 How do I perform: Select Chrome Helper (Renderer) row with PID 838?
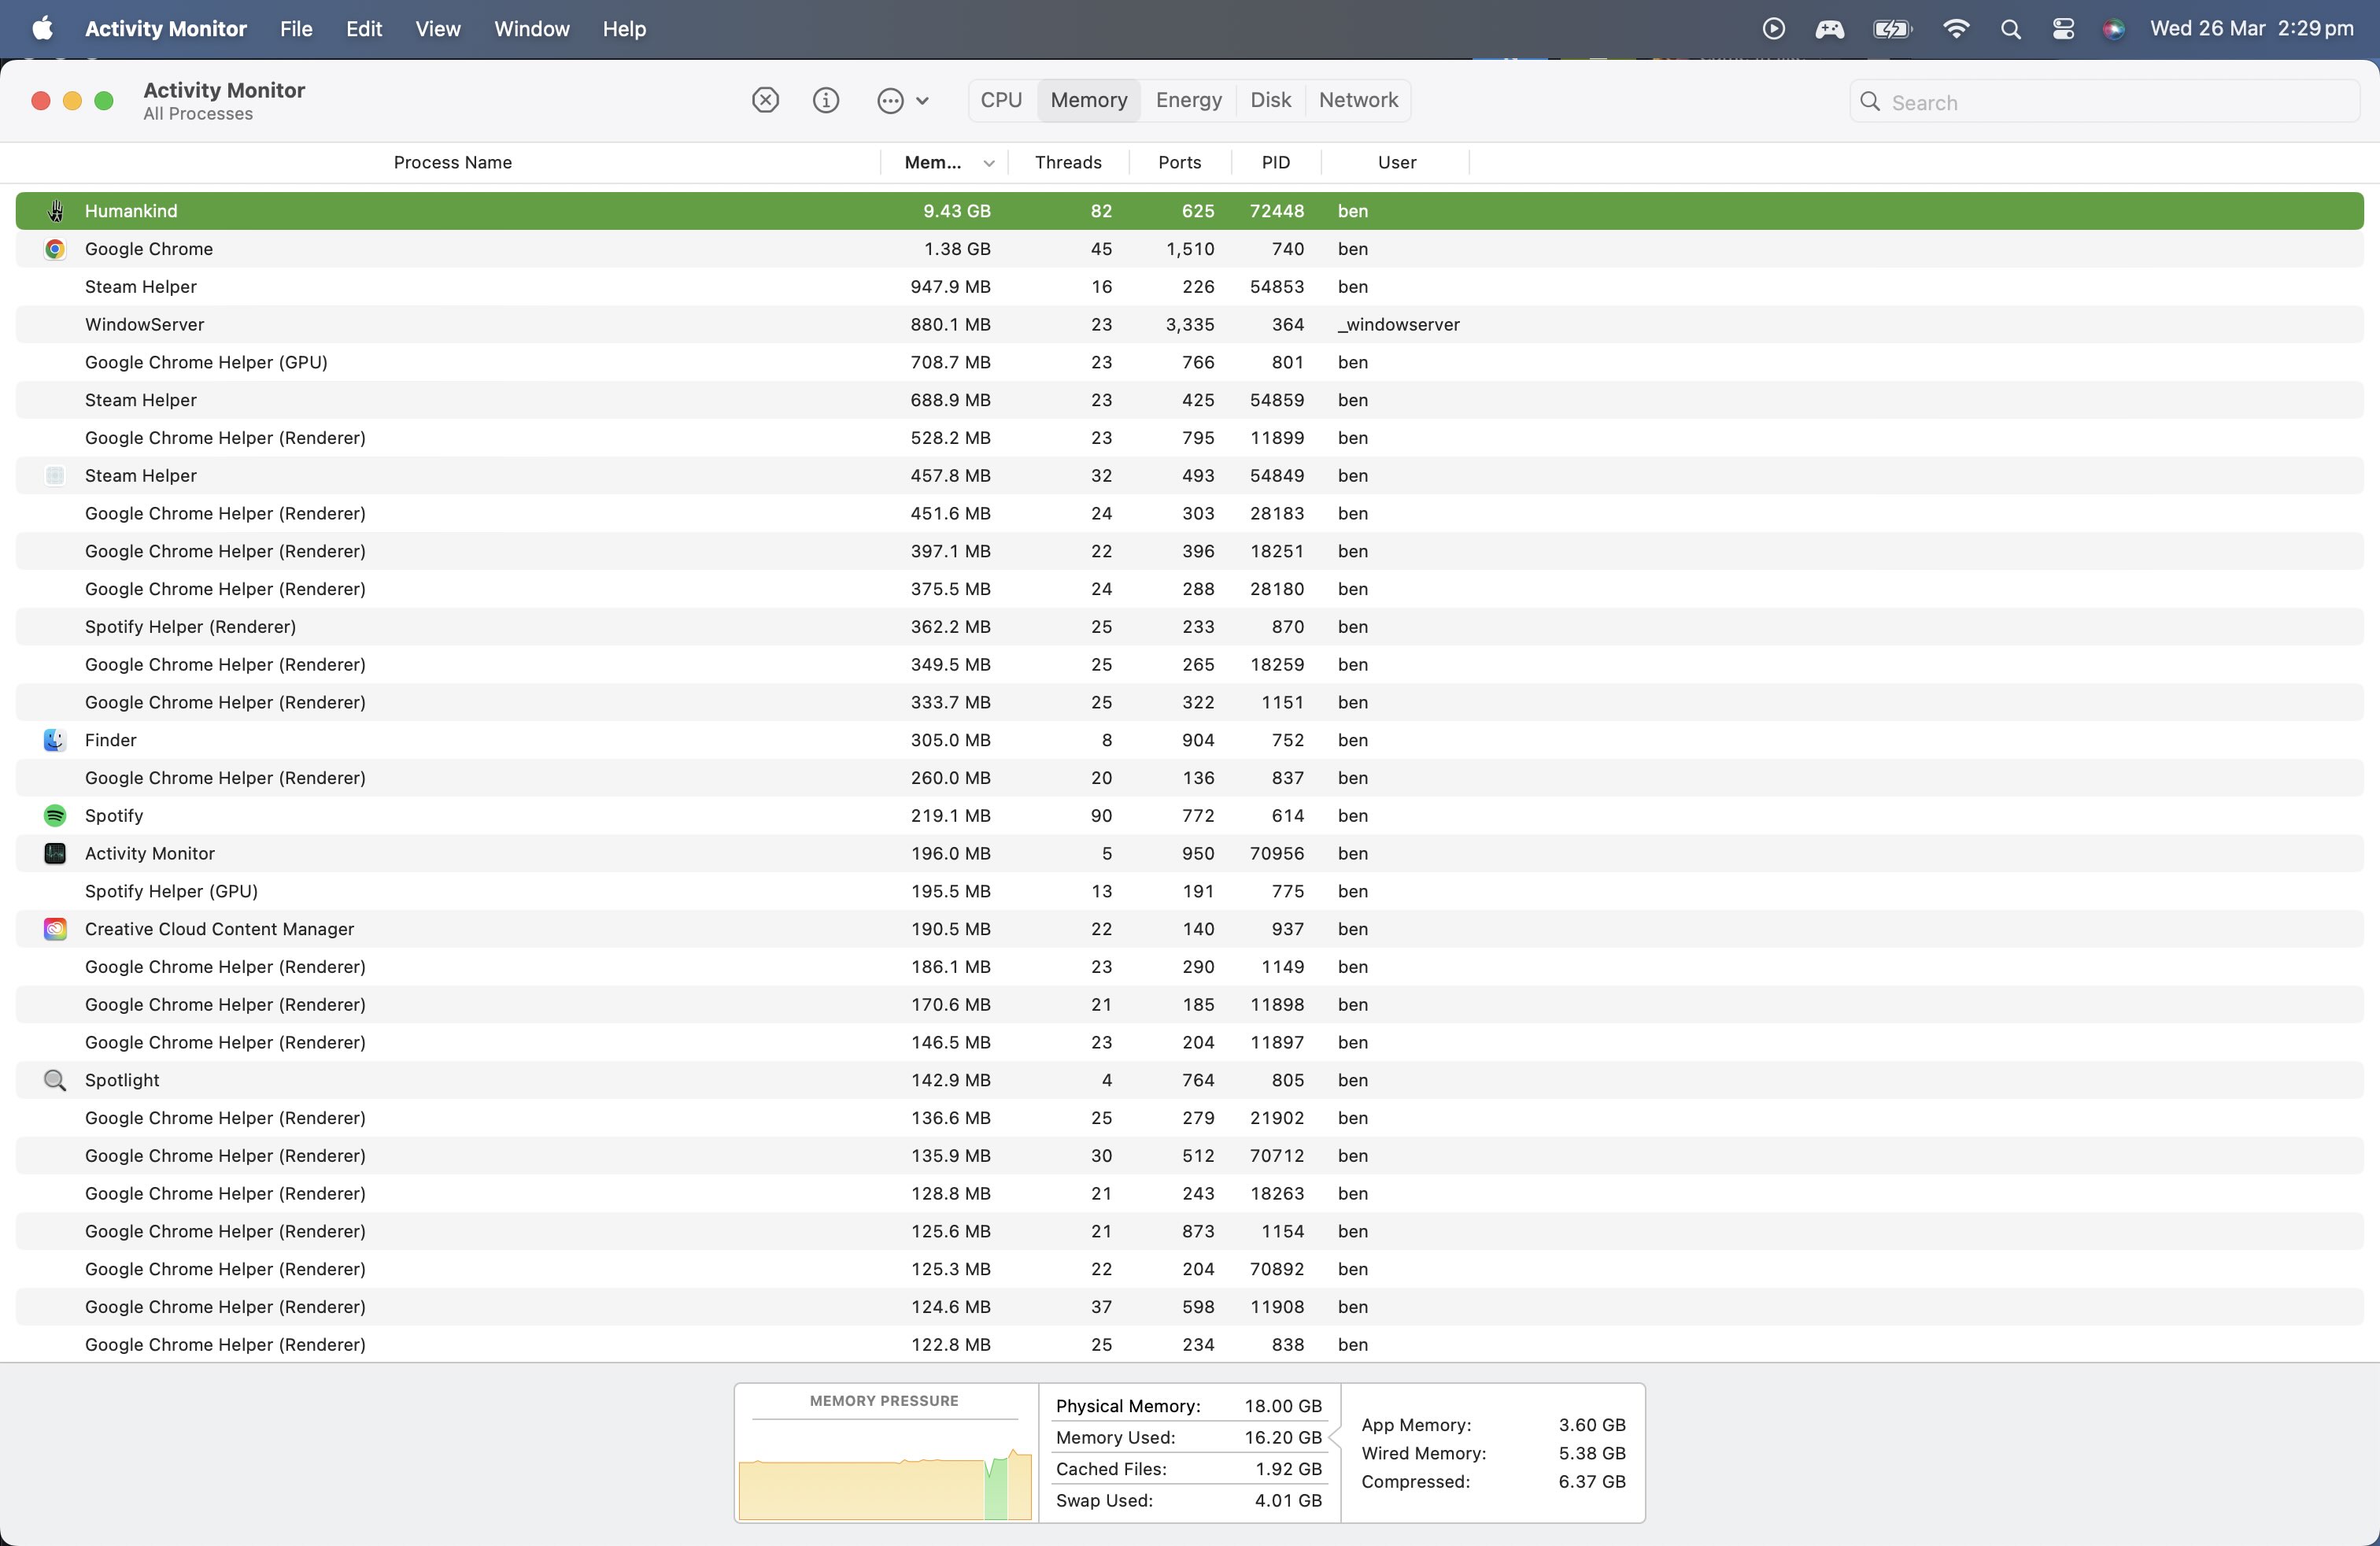pyautogui.click(x=1190, y=1345)
